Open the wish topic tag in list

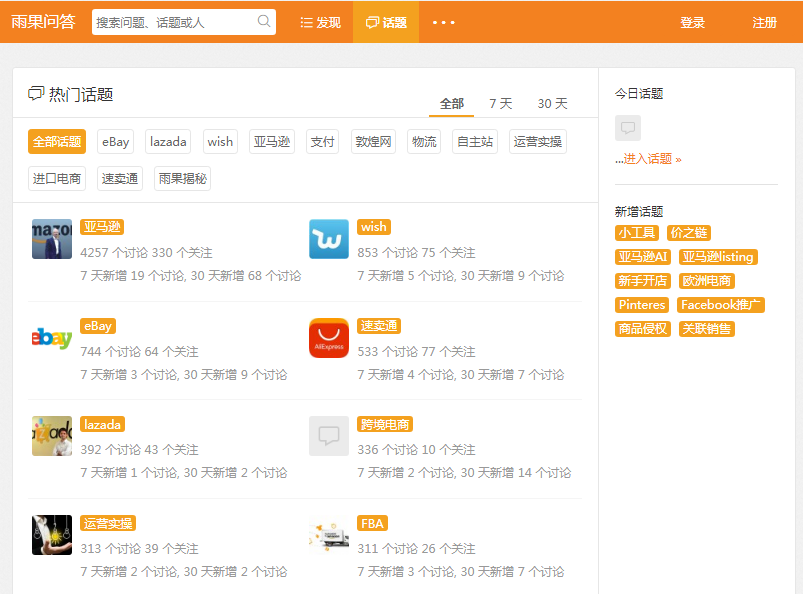pyautogui.click(x=374, y=227)
